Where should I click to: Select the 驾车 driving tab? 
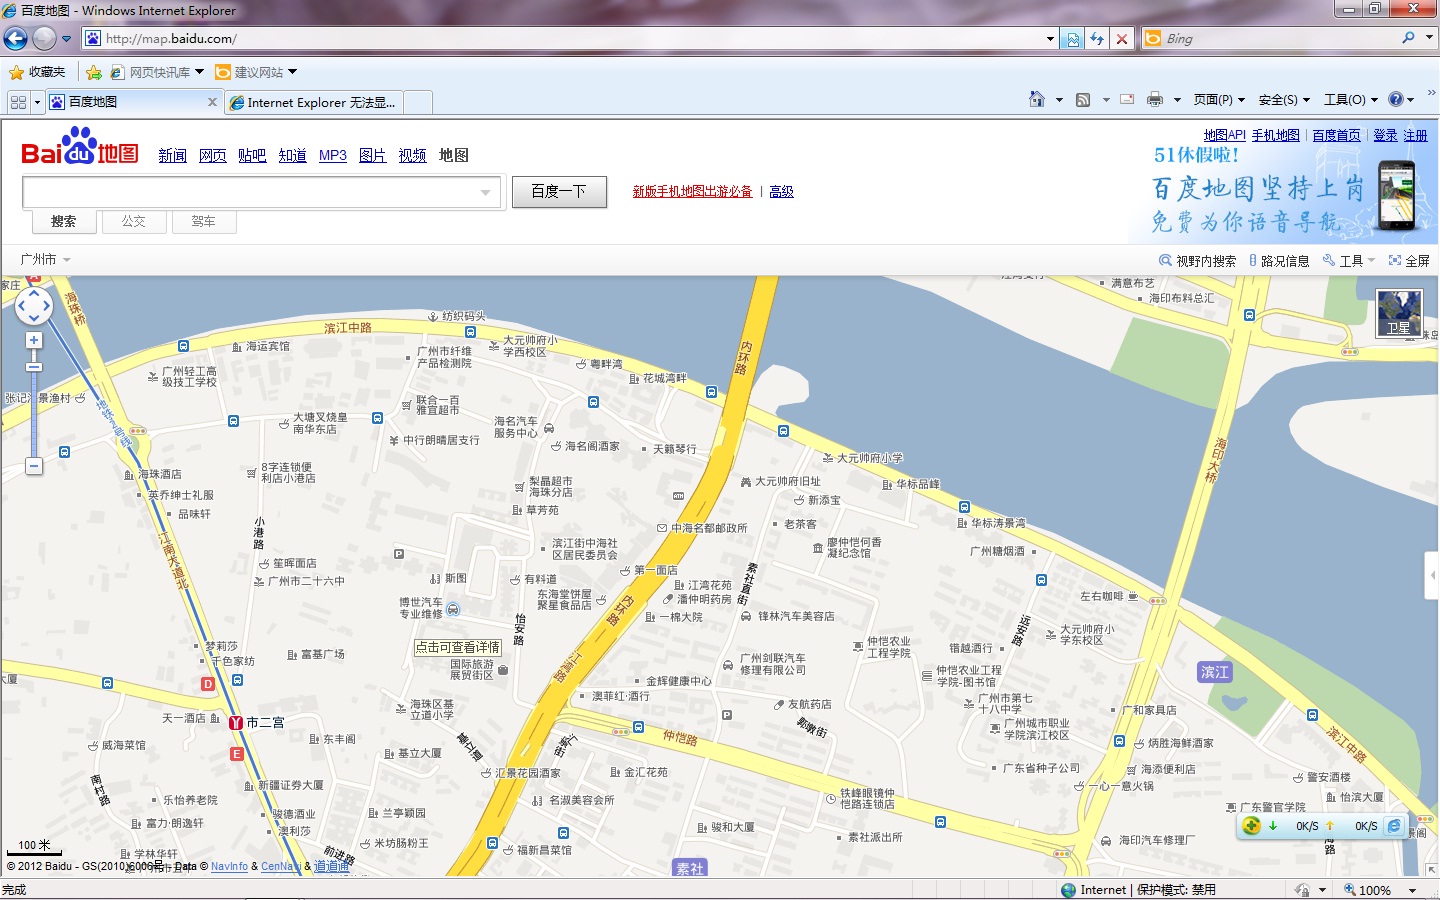pyautogui.click(x=203, y=222)
